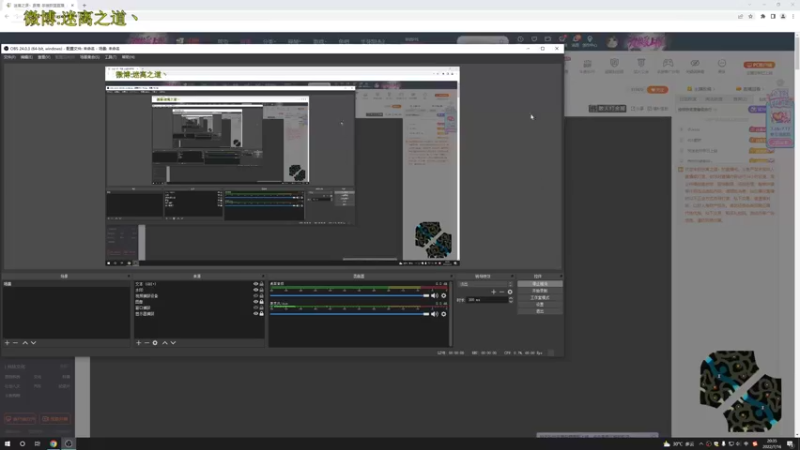Screen dimensions: 800x450
Task: Remove the transition with the transitions minus icon
Action: [x=502, y=292]
